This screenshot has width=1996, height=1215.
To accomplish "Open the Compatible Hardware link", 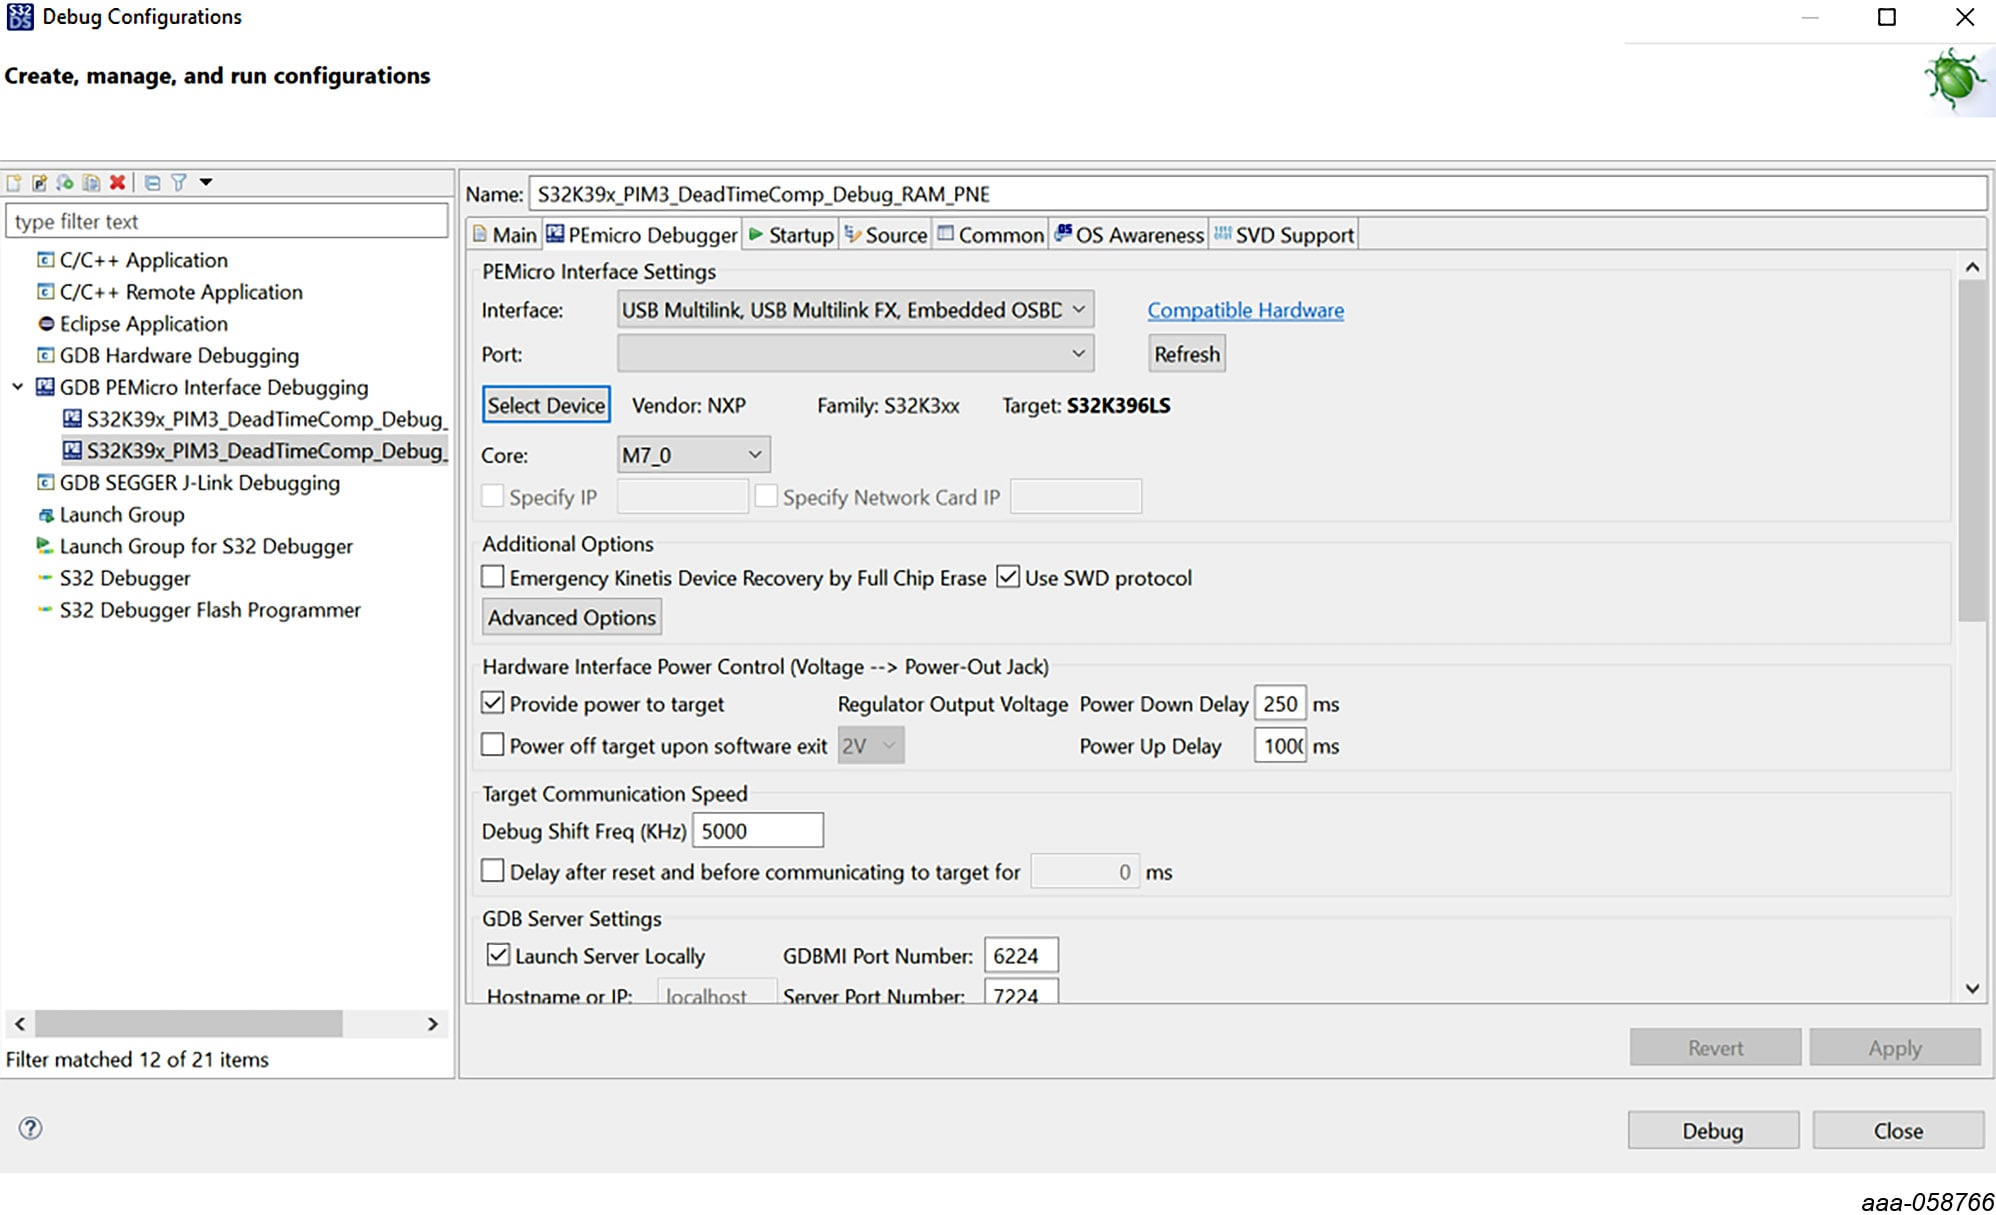I will pos(1244,310).
